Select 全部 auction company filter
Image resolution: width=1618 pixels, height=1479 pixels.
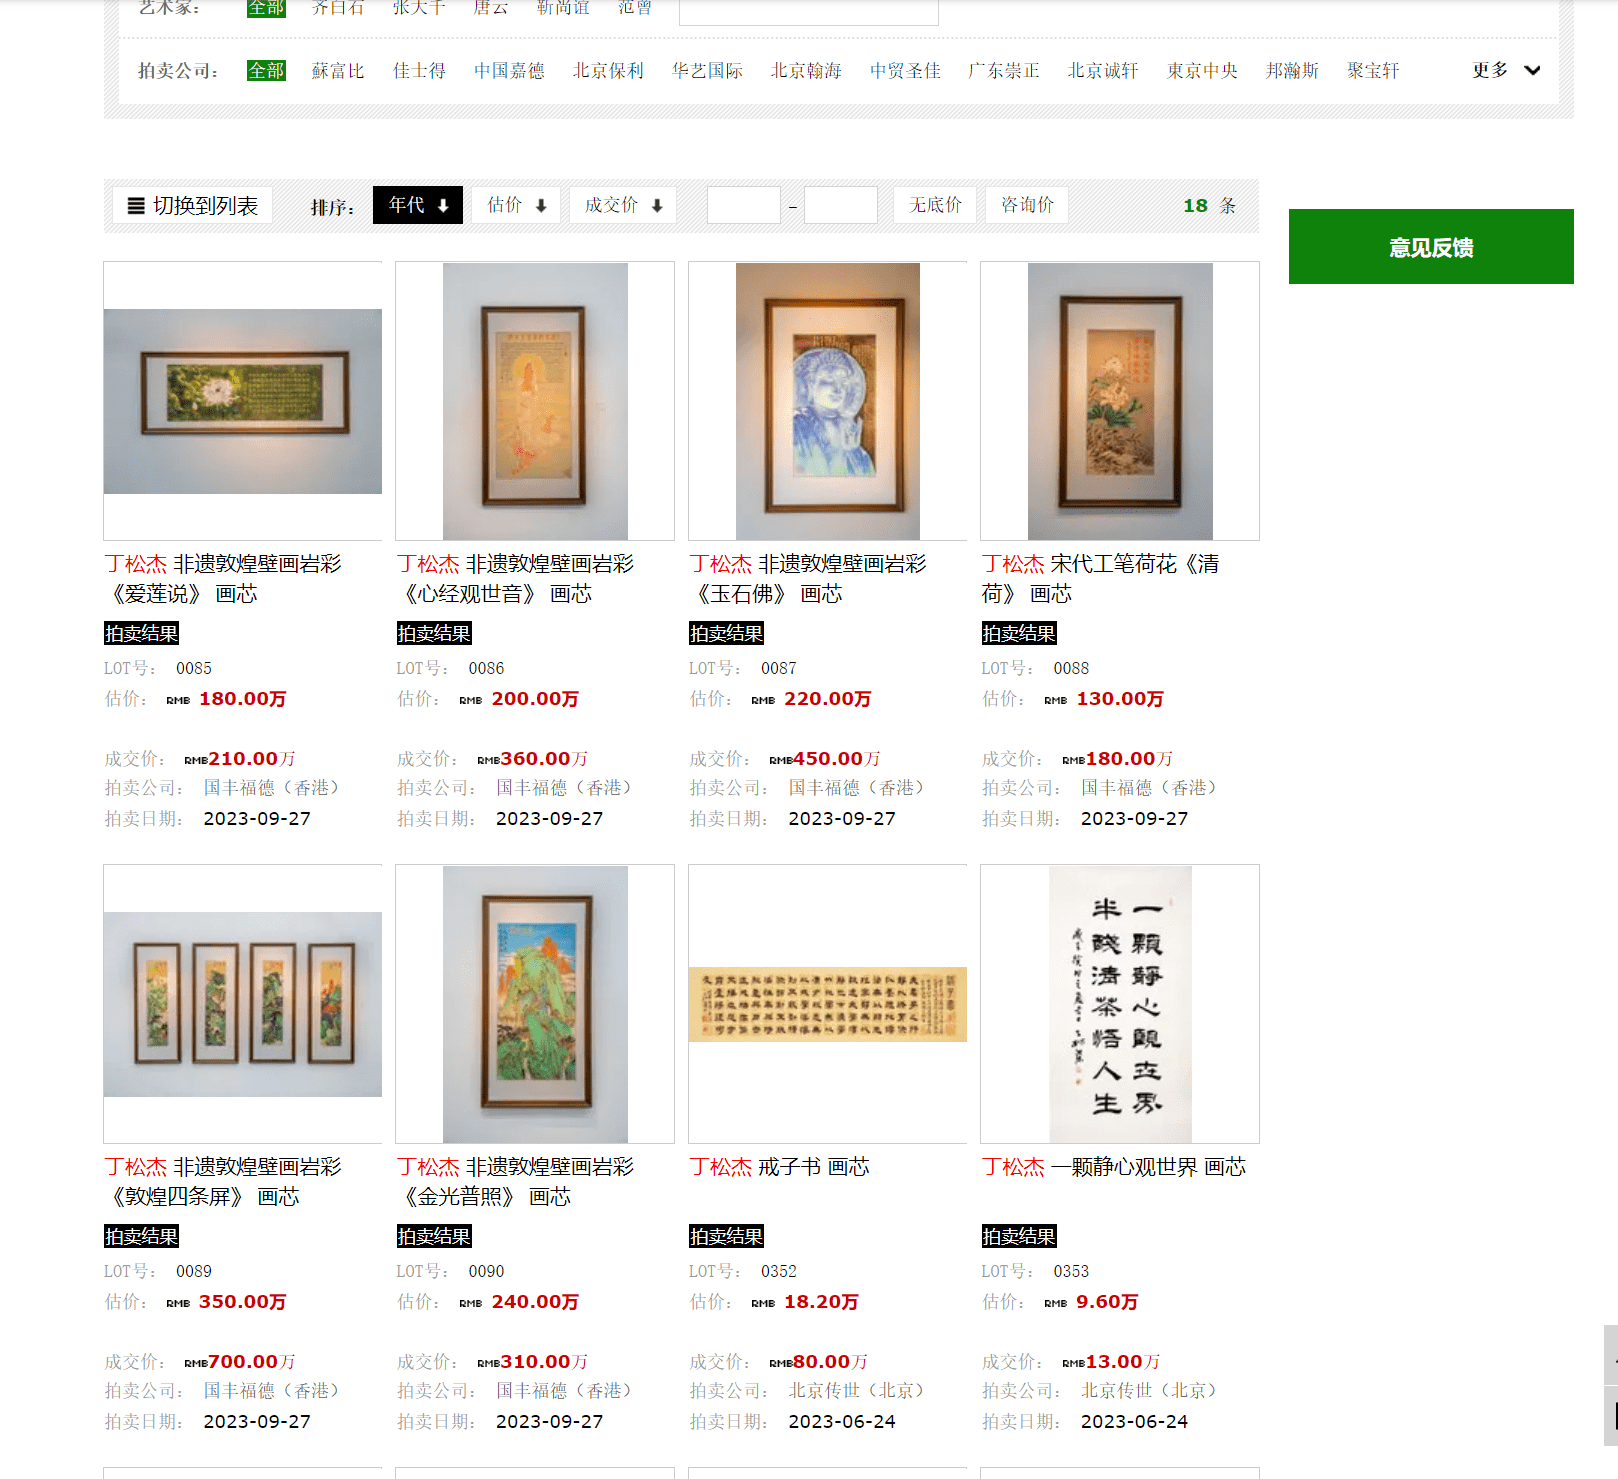(x=266, y=71)
